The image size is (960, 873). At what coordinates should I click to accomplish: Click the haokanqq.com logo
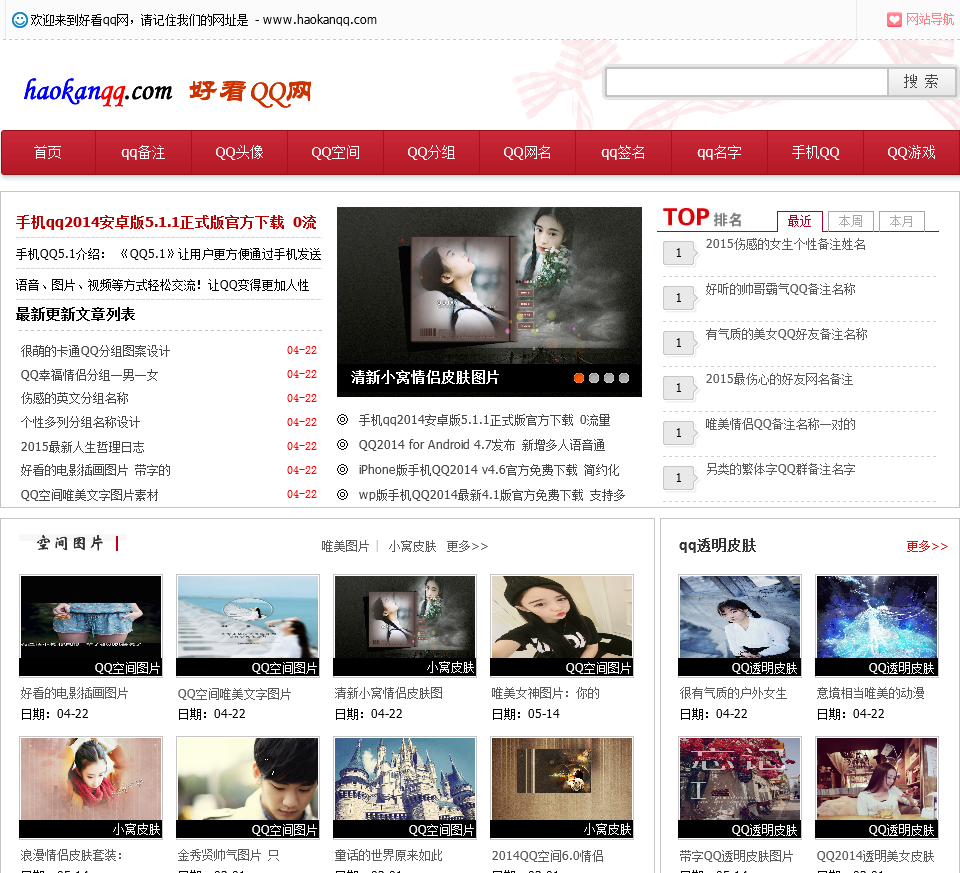click(x=97, y=91)
